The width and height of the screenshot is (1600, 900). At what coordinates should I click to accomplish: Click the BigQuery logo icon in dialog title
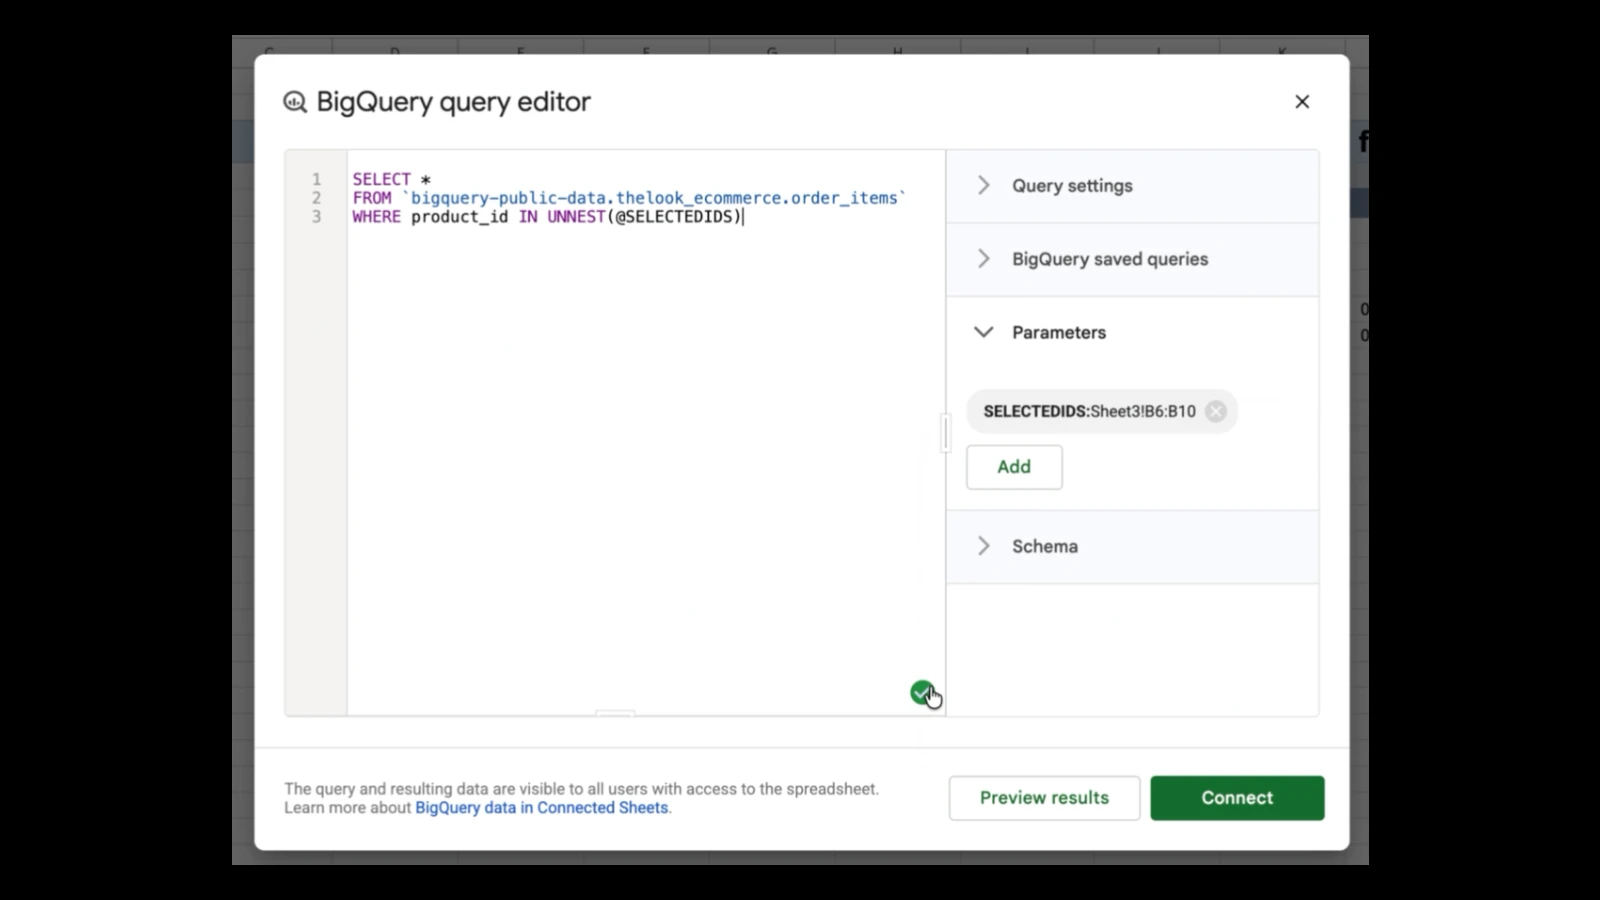[x=295, y=102]
